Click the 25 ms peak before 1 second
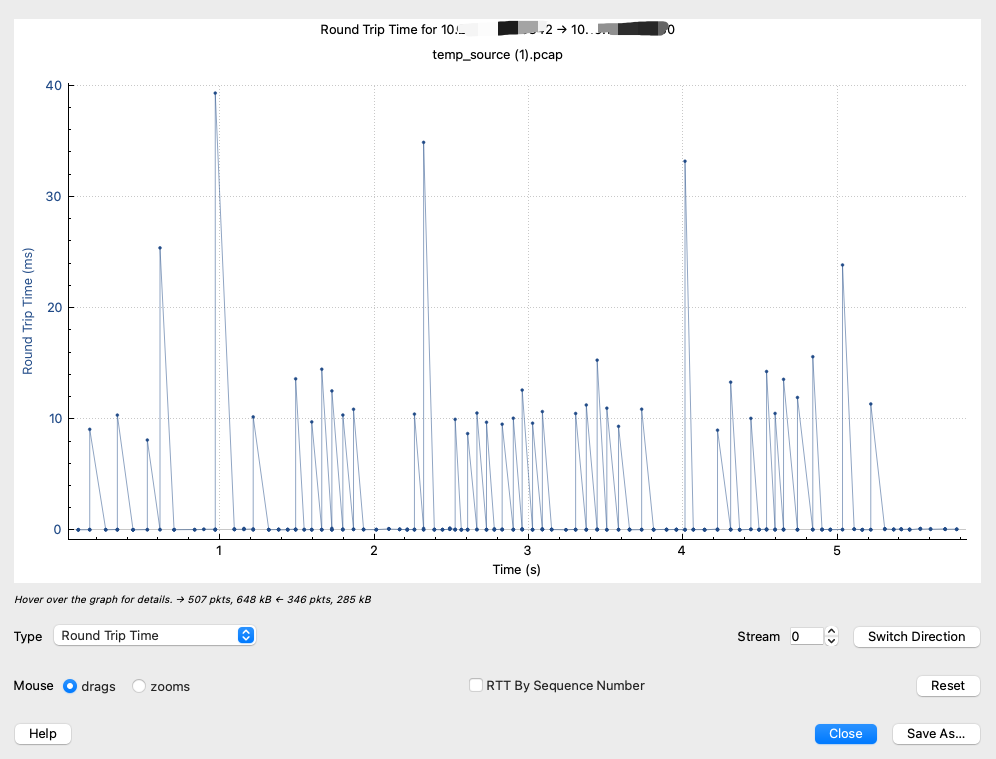The width and height of the screenshot is (996, 759). [x=160, y=248]
